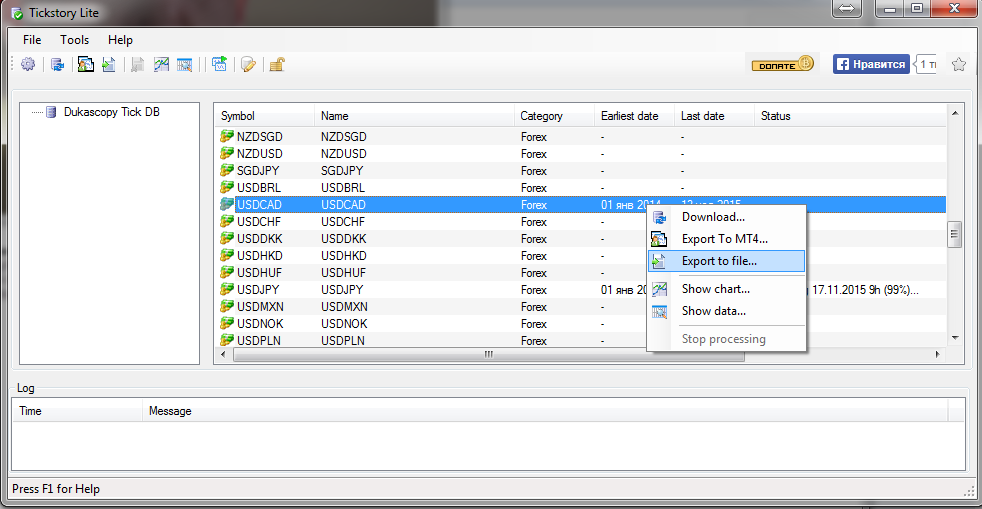Click the NZDUSD row's symbol icon
This screenshot has height=509, width=982.
click(227, 153)
